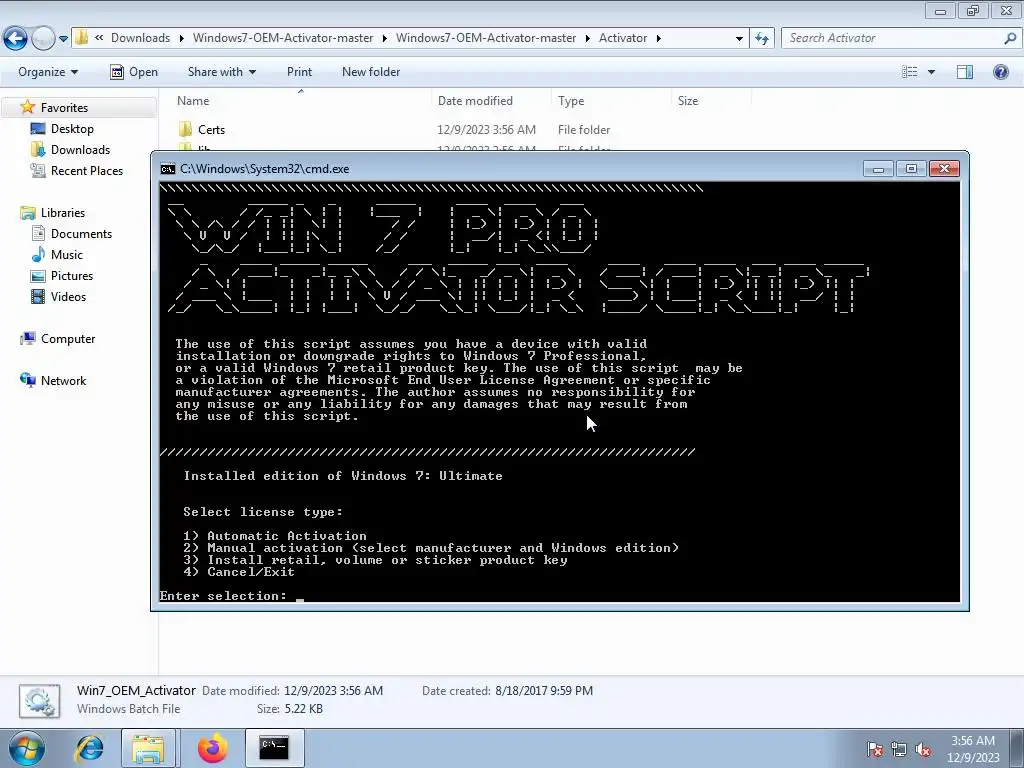Screen dimensions: 1024x768
Task: Expand the address bar previous locations dropdown
Action: 739,39
